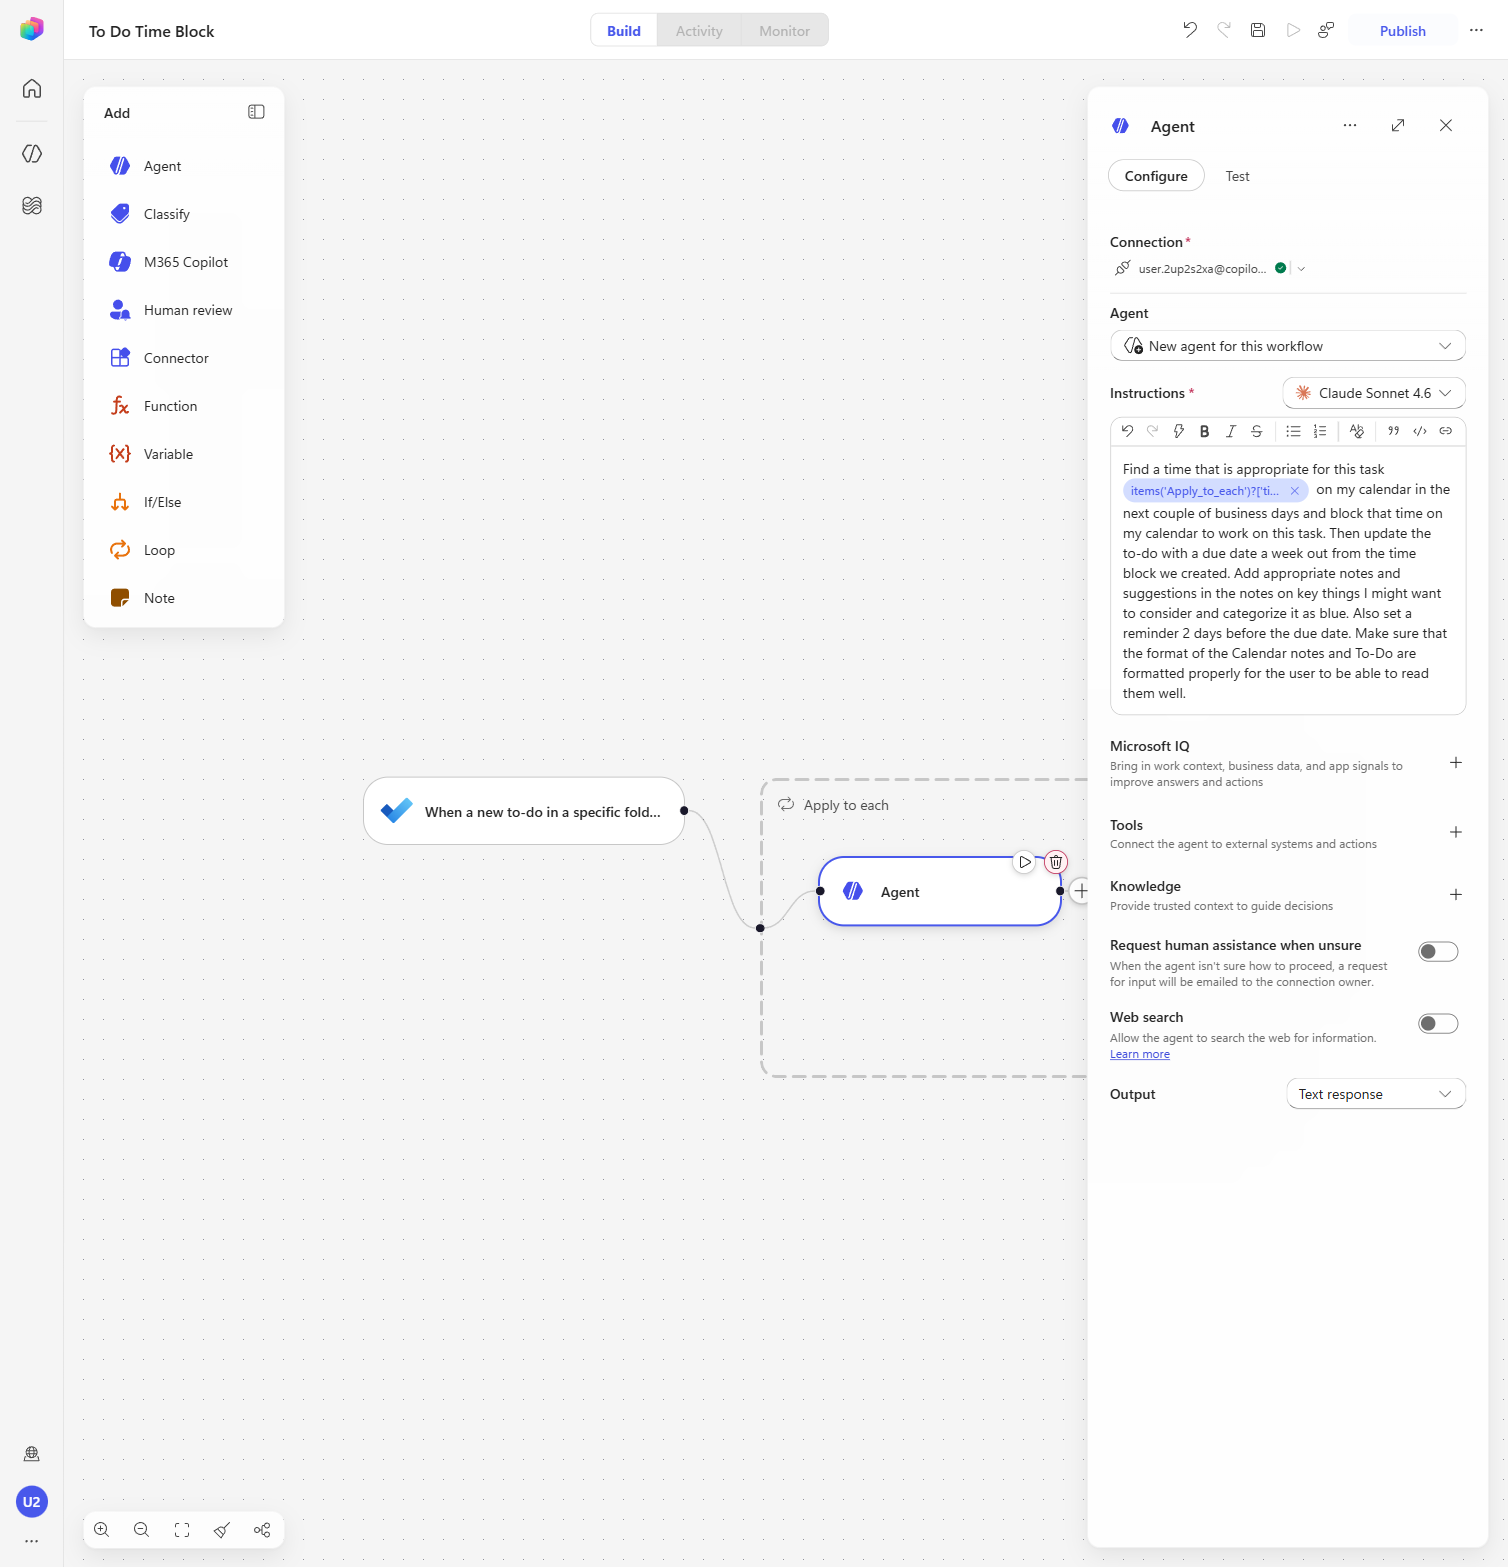This screenshot has height=1567, width=1508.
Task: Open the Output Text response dropdown
Action: click(x=1376, y=1094)
